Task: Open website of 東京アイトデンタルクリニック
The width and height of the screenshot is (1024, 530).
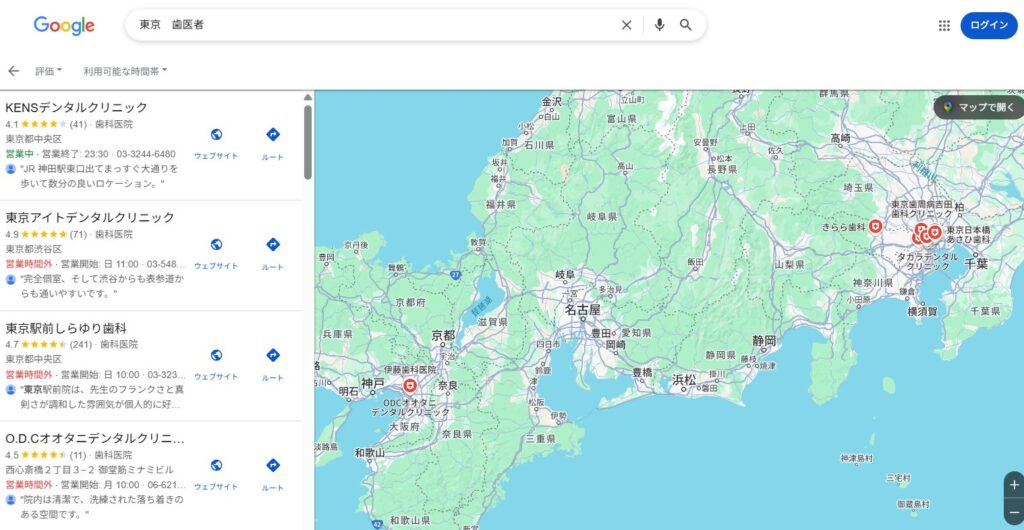Action: click(x=216, y=254)
